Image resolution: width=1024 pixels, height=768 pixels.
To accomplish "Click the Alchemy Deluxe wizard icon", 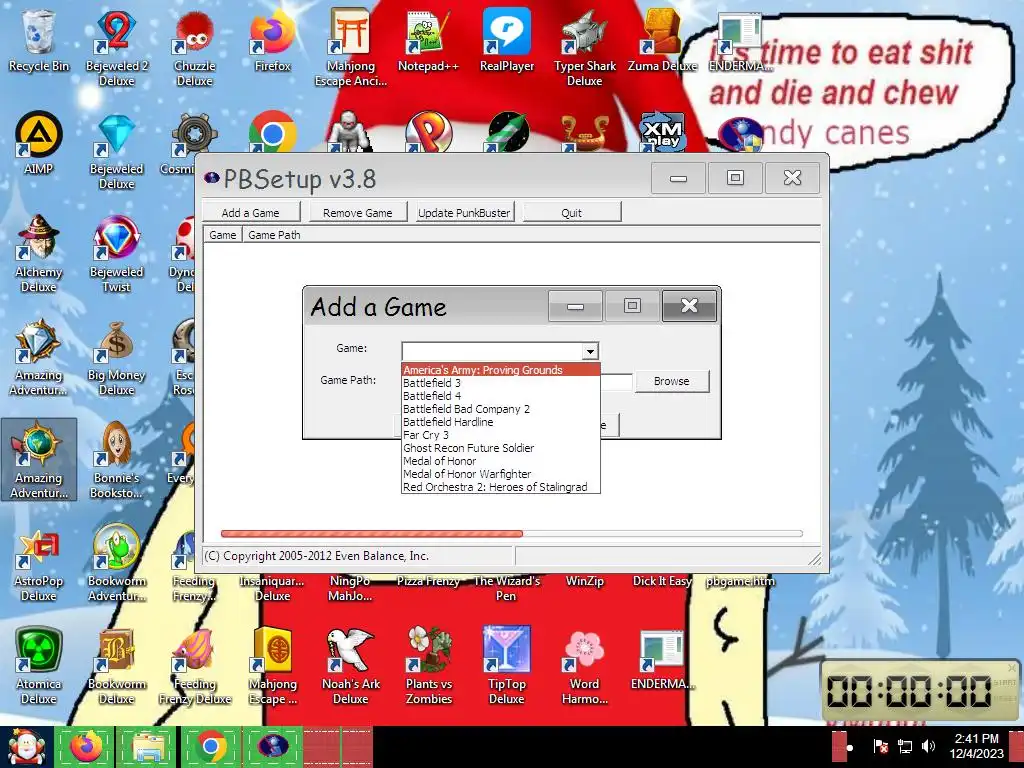I will [x=39, y=253].
